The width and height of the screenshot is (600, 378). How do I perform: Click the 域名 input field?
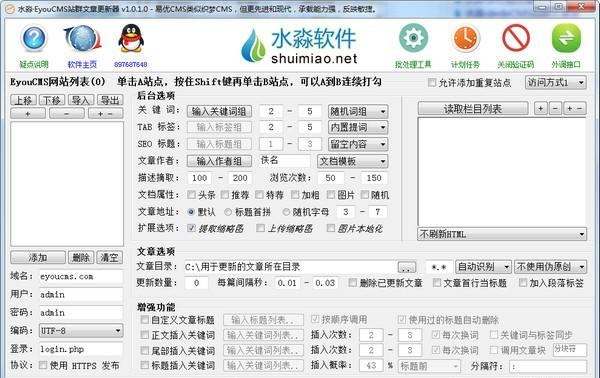click(x=81, y=276)
